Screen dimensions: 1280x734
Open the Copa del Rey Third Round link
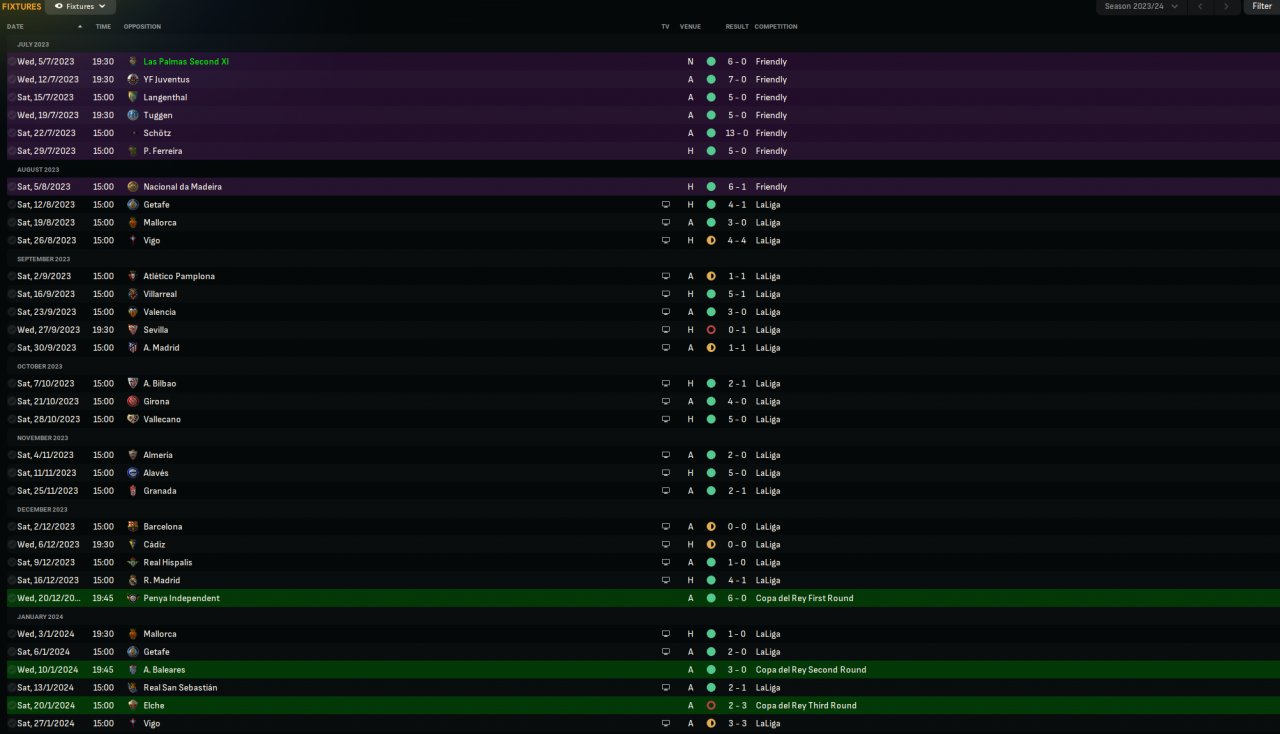(x=806, y=706)
